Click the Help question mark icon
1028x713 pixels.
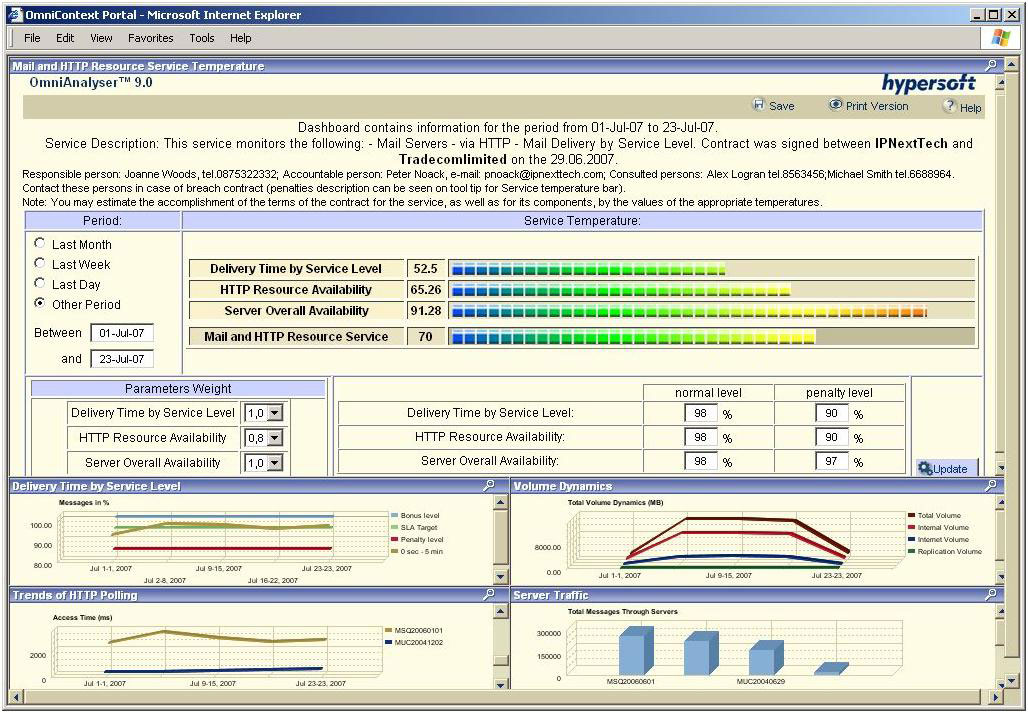949,106
